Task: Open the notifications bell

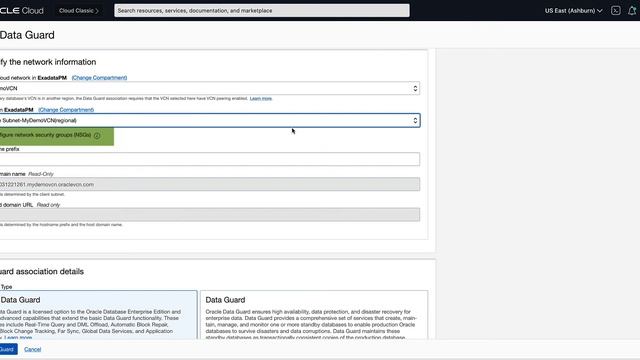Action: coord(632,11)
